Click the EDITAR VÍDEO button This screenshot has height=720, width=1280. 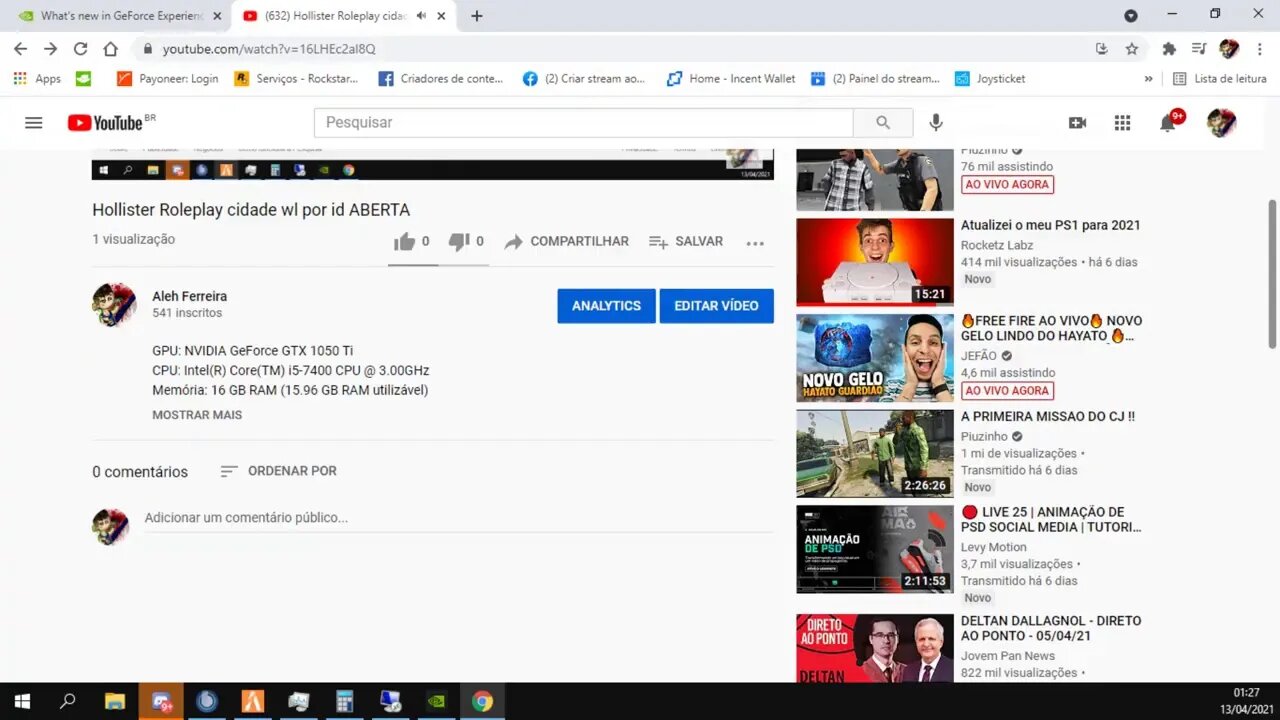pyautogui.click(x=716, y=306)
